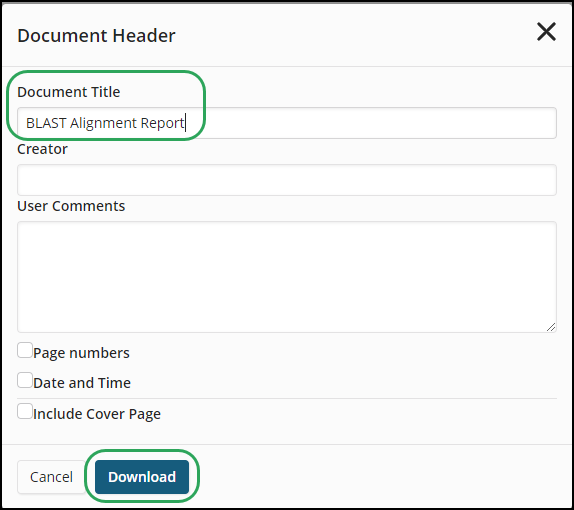Viewport: 574px width, 510px height.
Task: Select the Document Title label
Action: [x=69, y=92]
